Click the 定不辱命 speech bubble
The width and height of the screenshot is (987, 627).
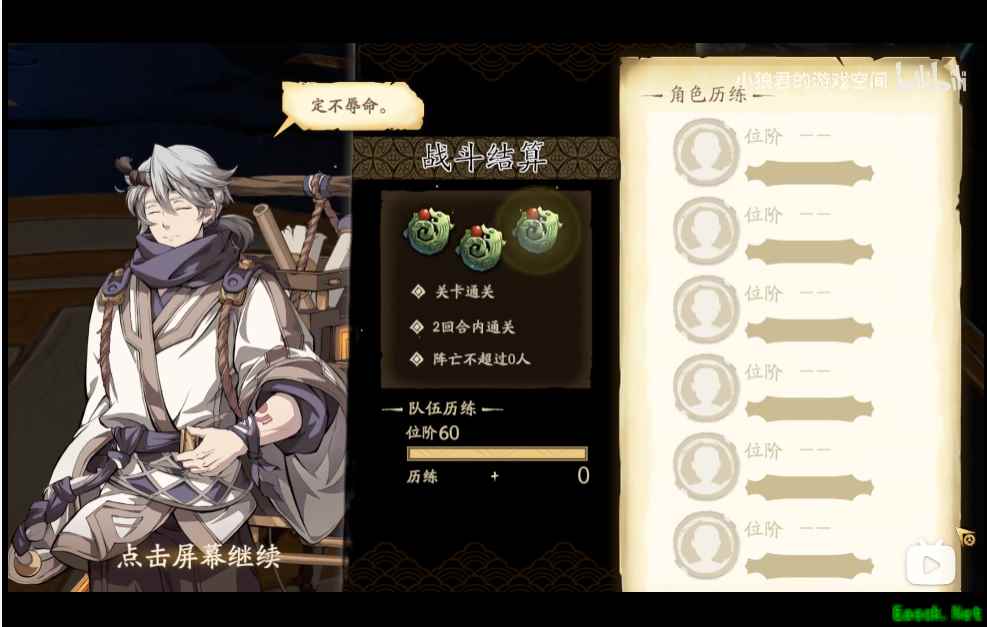point(351,106)
